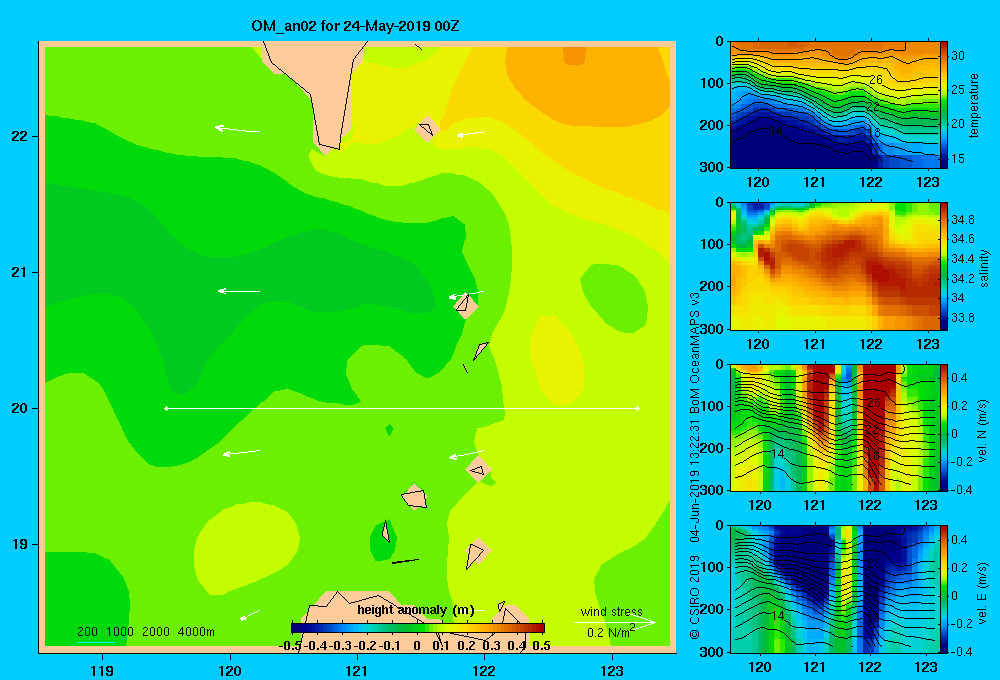The height and width of the screenshot is (680, 1000).
Task: Click the temperature color scale bar
Action: pyautogui.click(x=944, y=105)
